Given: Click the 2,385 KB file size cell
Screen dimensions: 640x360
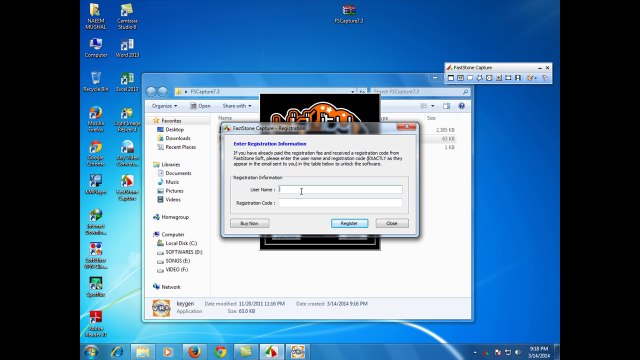Looking at the screenshot, I should tap(445, 130).
